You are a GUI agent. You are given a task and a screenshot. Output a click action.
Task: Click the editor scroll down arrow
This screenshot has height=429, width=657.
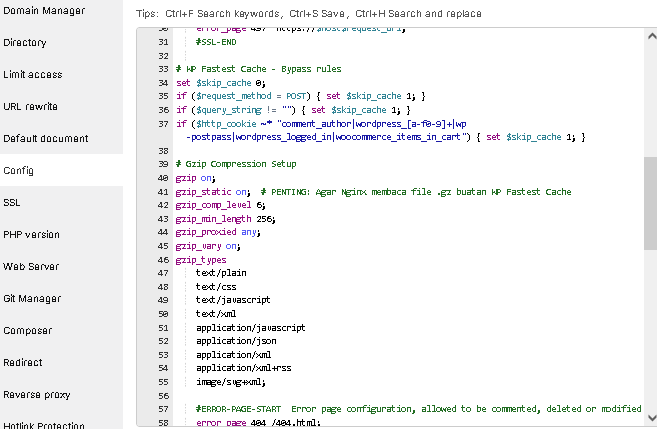coord(652,417)
